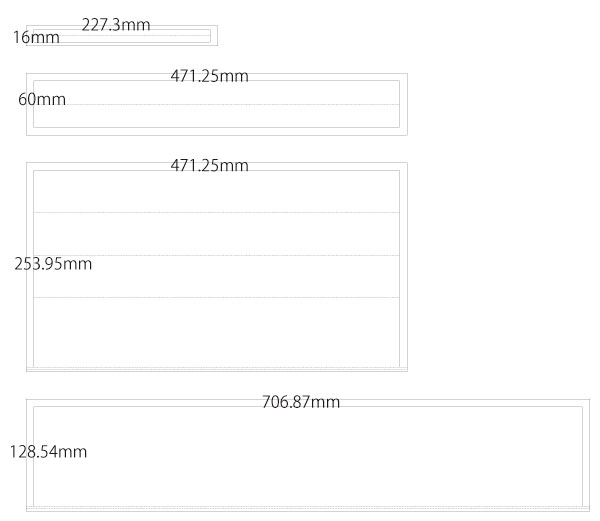This screenshot has height=521, width=600.
Task: Select the inner area of the 706.87mm rectangle
Action: (308, 456)
